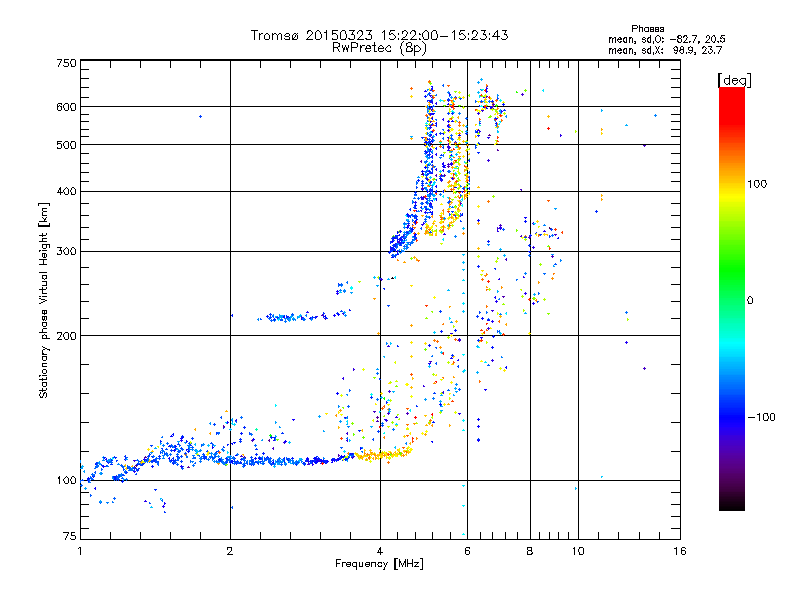Click the 'mean, sd,X: 98.9, 23.7' text
The image size is (800, 600).
(665, 50)
